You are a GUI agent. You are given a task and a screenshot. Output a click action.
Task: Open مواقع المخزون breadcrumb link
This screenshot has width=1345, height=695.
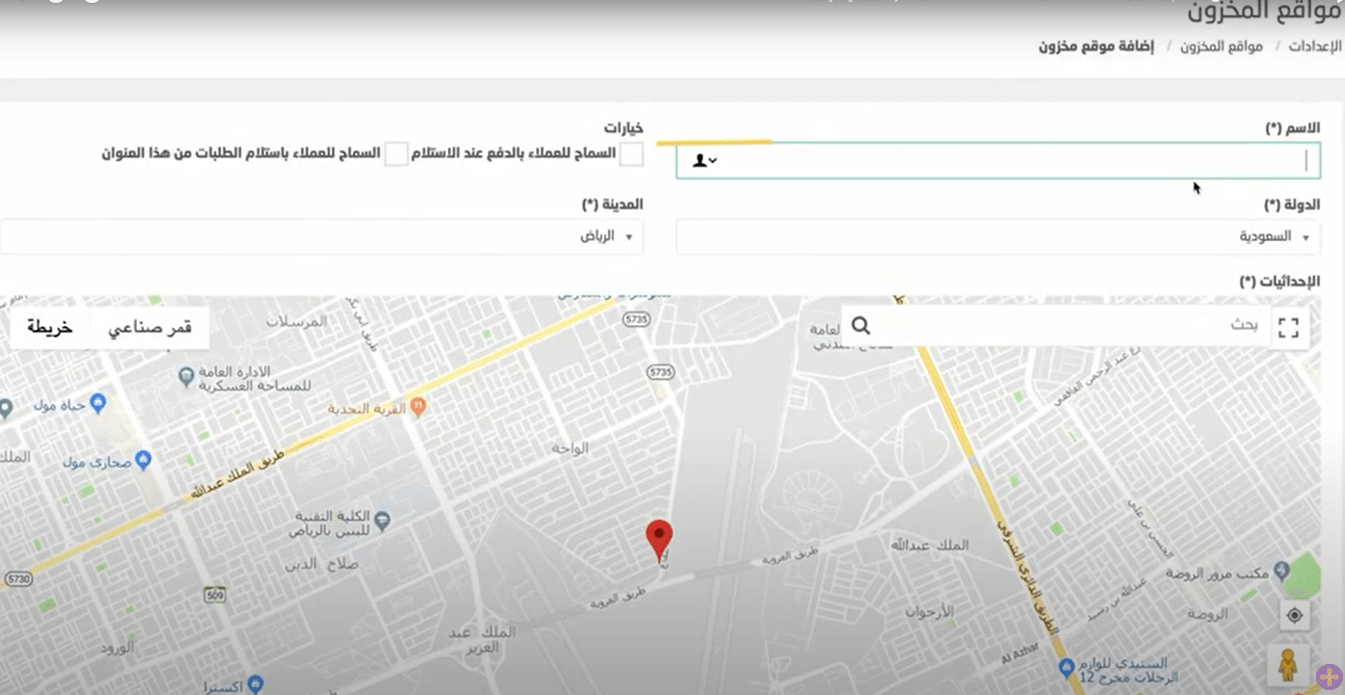1221,47
